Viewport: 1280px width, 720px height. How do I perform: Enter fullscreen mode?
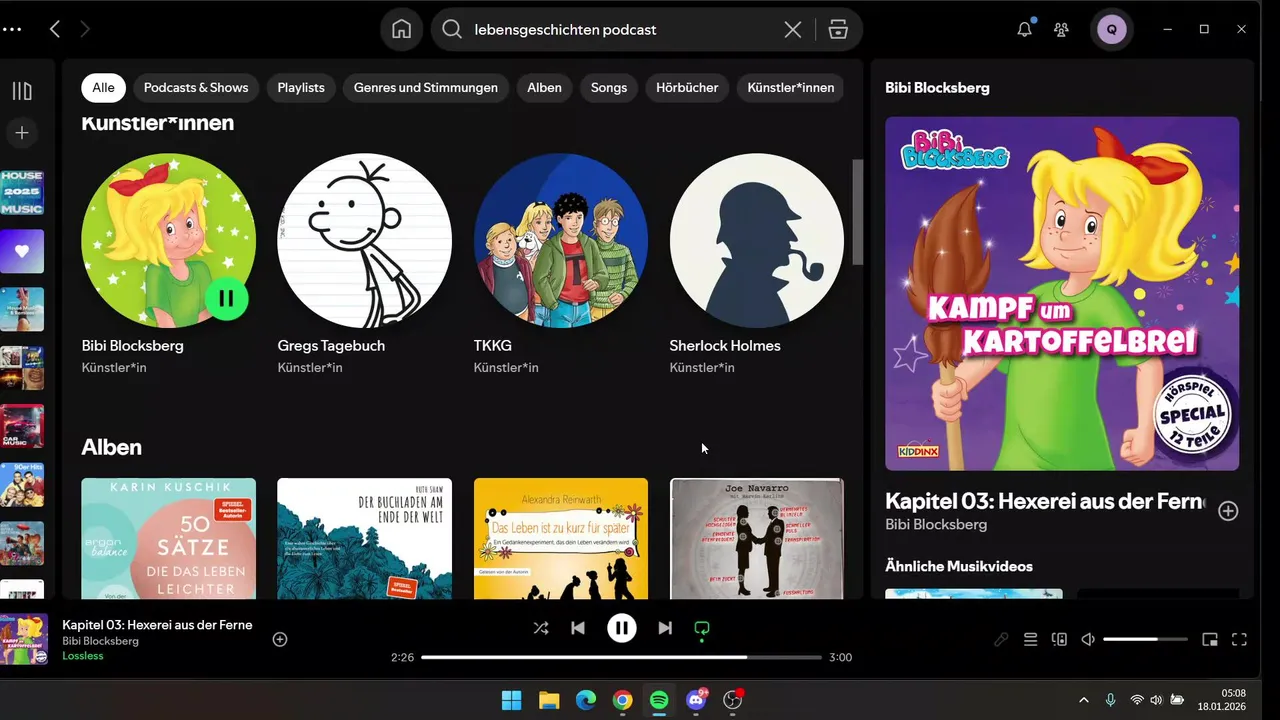[x=1239, y=639]
